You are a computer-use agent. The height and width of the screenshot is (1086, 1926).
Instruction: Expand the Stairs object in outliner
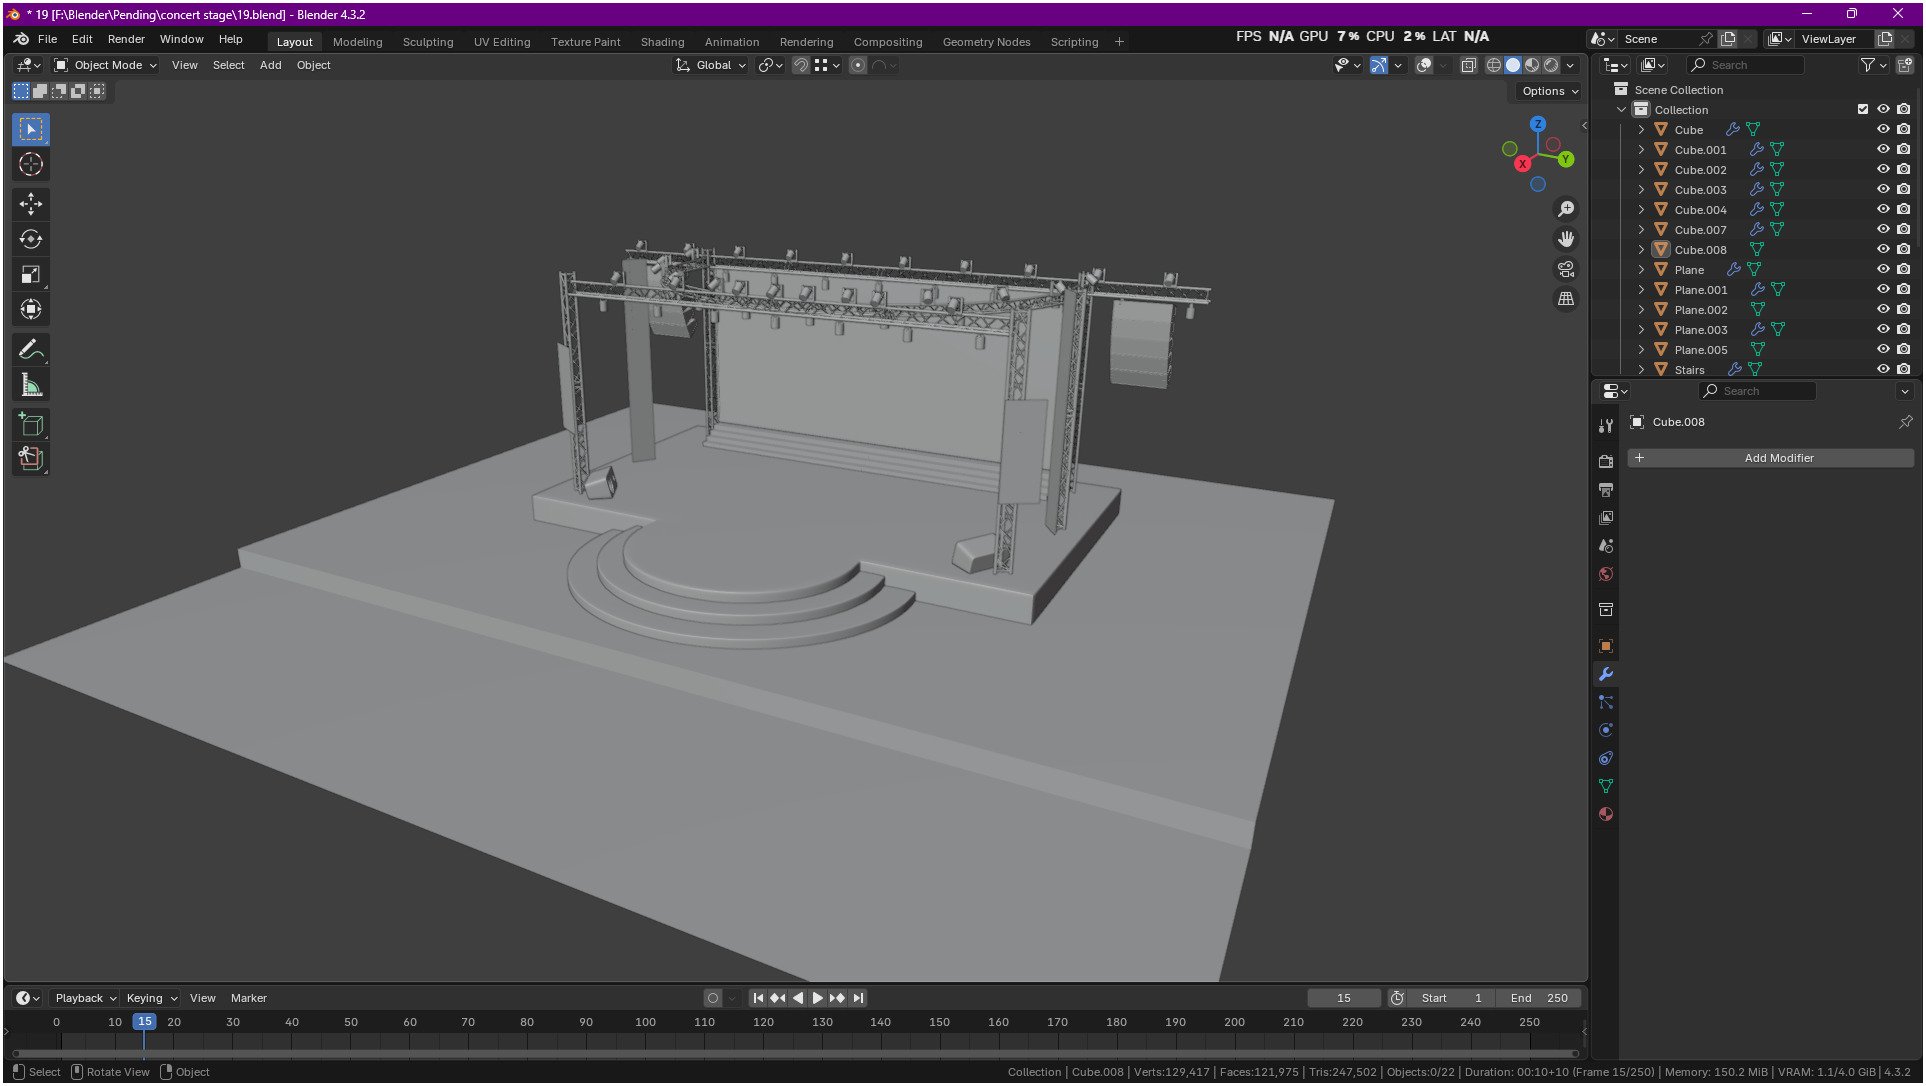[1641, 370]
